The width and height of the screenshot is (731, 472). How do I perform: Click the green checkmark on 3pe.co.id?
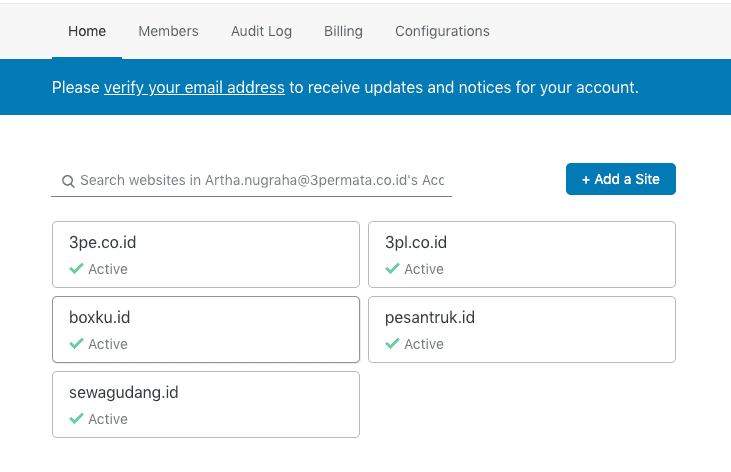(x=76, y=269)
